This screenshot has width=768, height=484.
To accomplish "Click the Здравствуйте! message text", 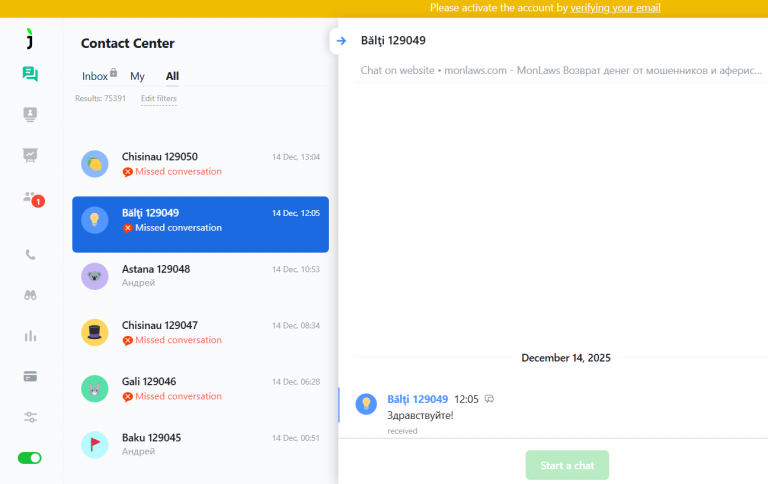I will [x=420, y=415].
